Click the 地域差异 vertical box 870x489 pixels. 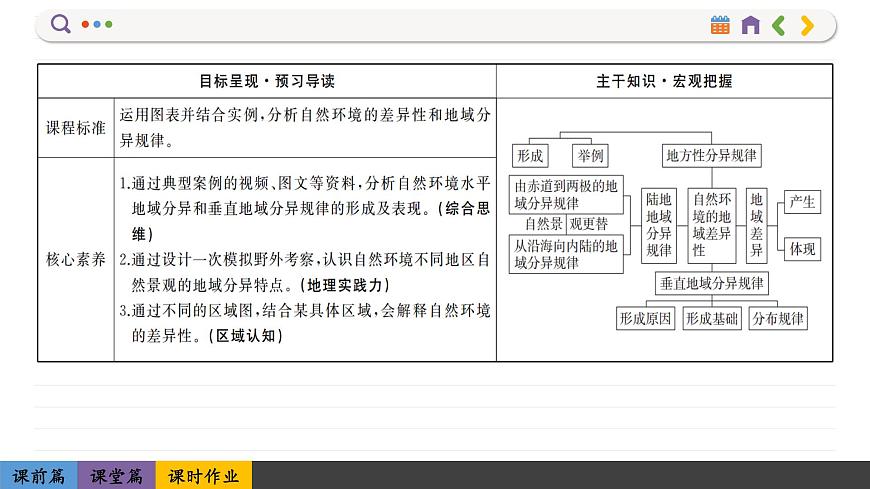756,225
